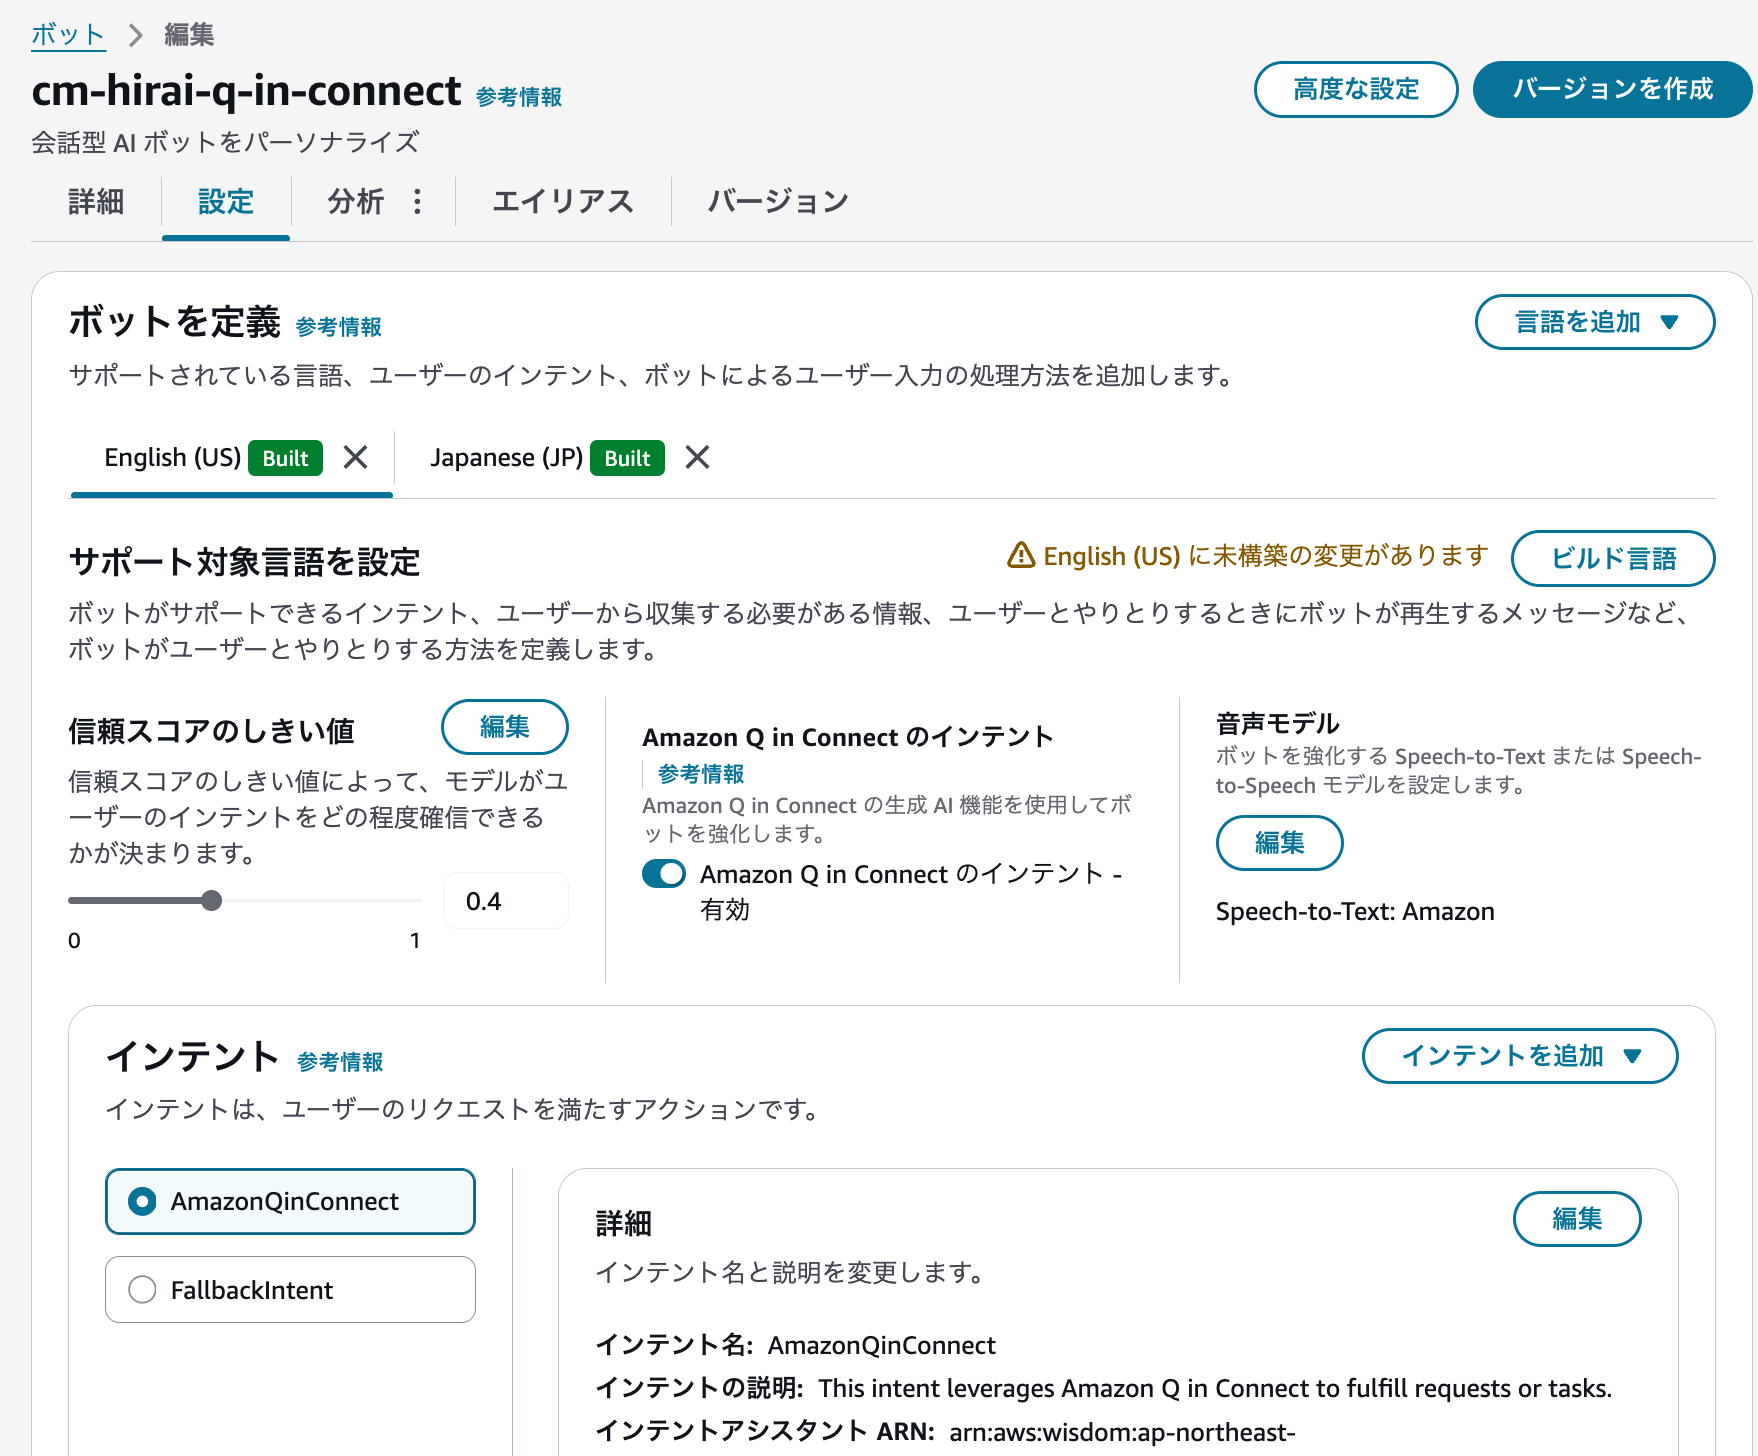Select the AmazonQinConnect radio button

(x=142, y=1201)
